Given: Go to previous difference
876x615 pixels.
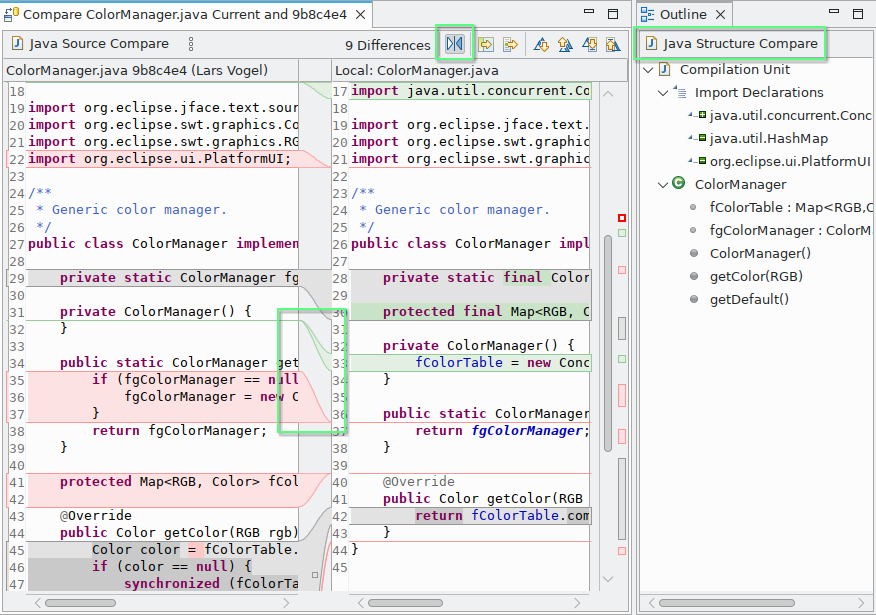Looking at the screenshot, I should [565, 44].
